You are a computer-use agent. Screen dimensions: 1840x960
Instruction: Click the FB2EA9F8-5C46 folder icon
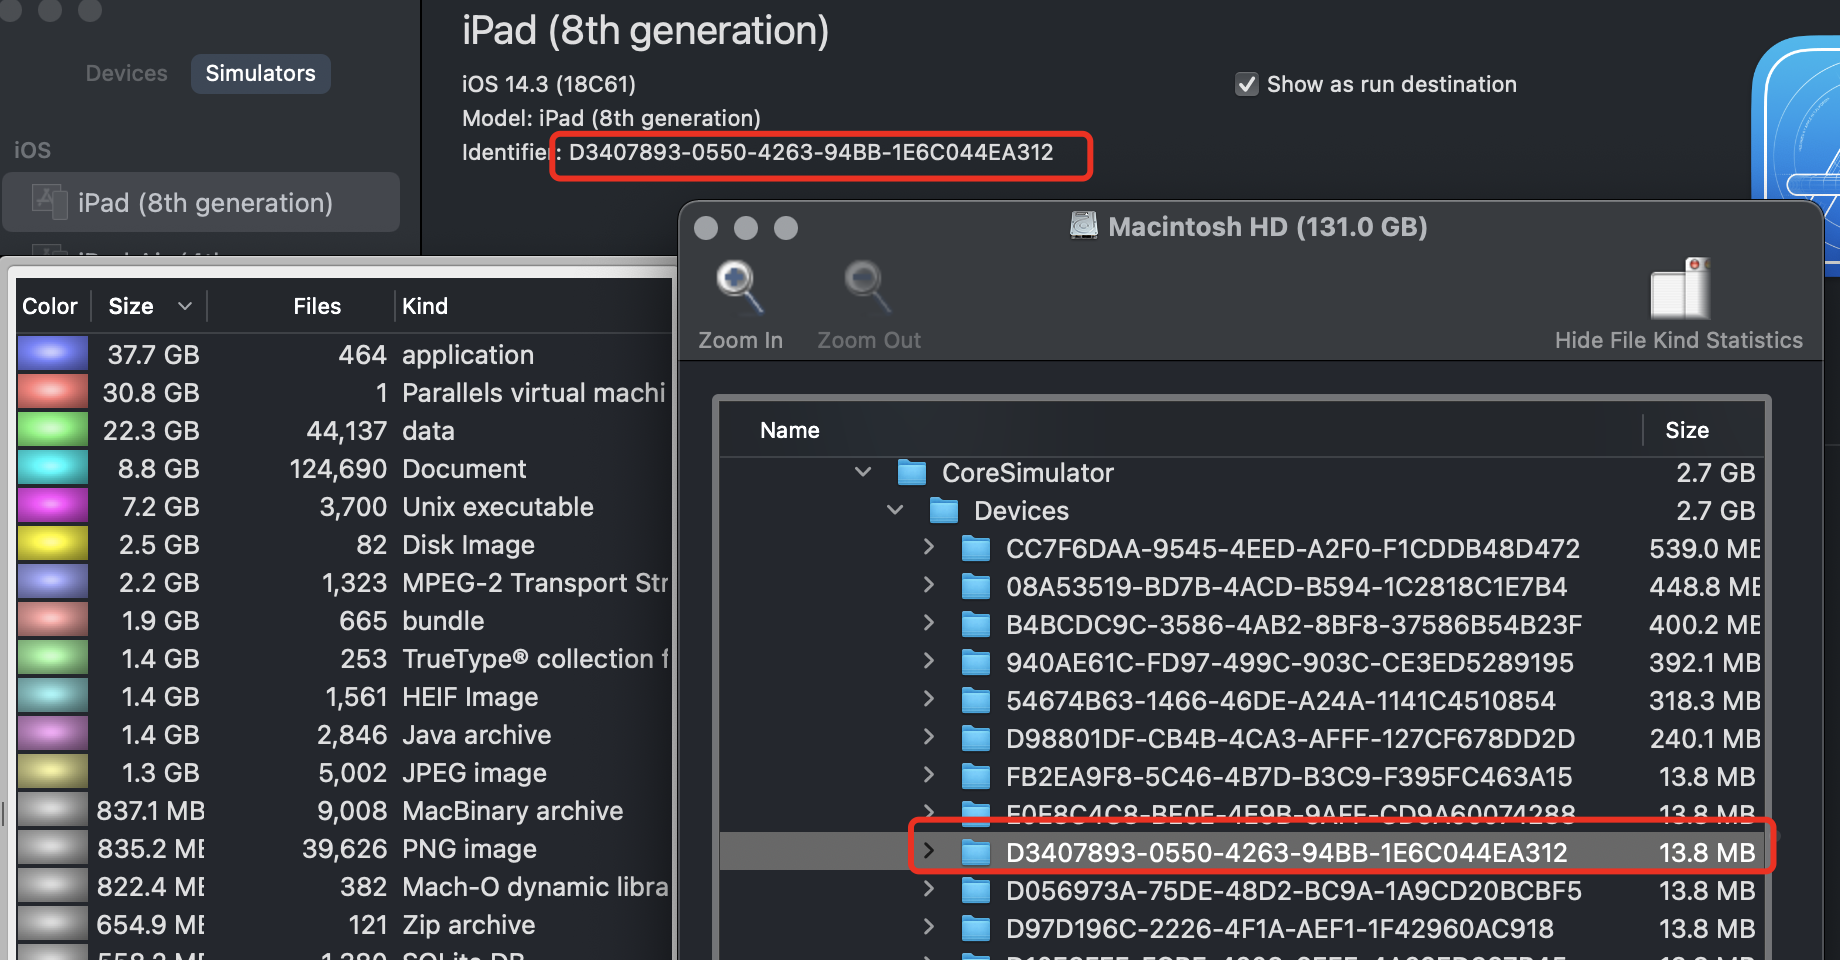coord(976,777)
